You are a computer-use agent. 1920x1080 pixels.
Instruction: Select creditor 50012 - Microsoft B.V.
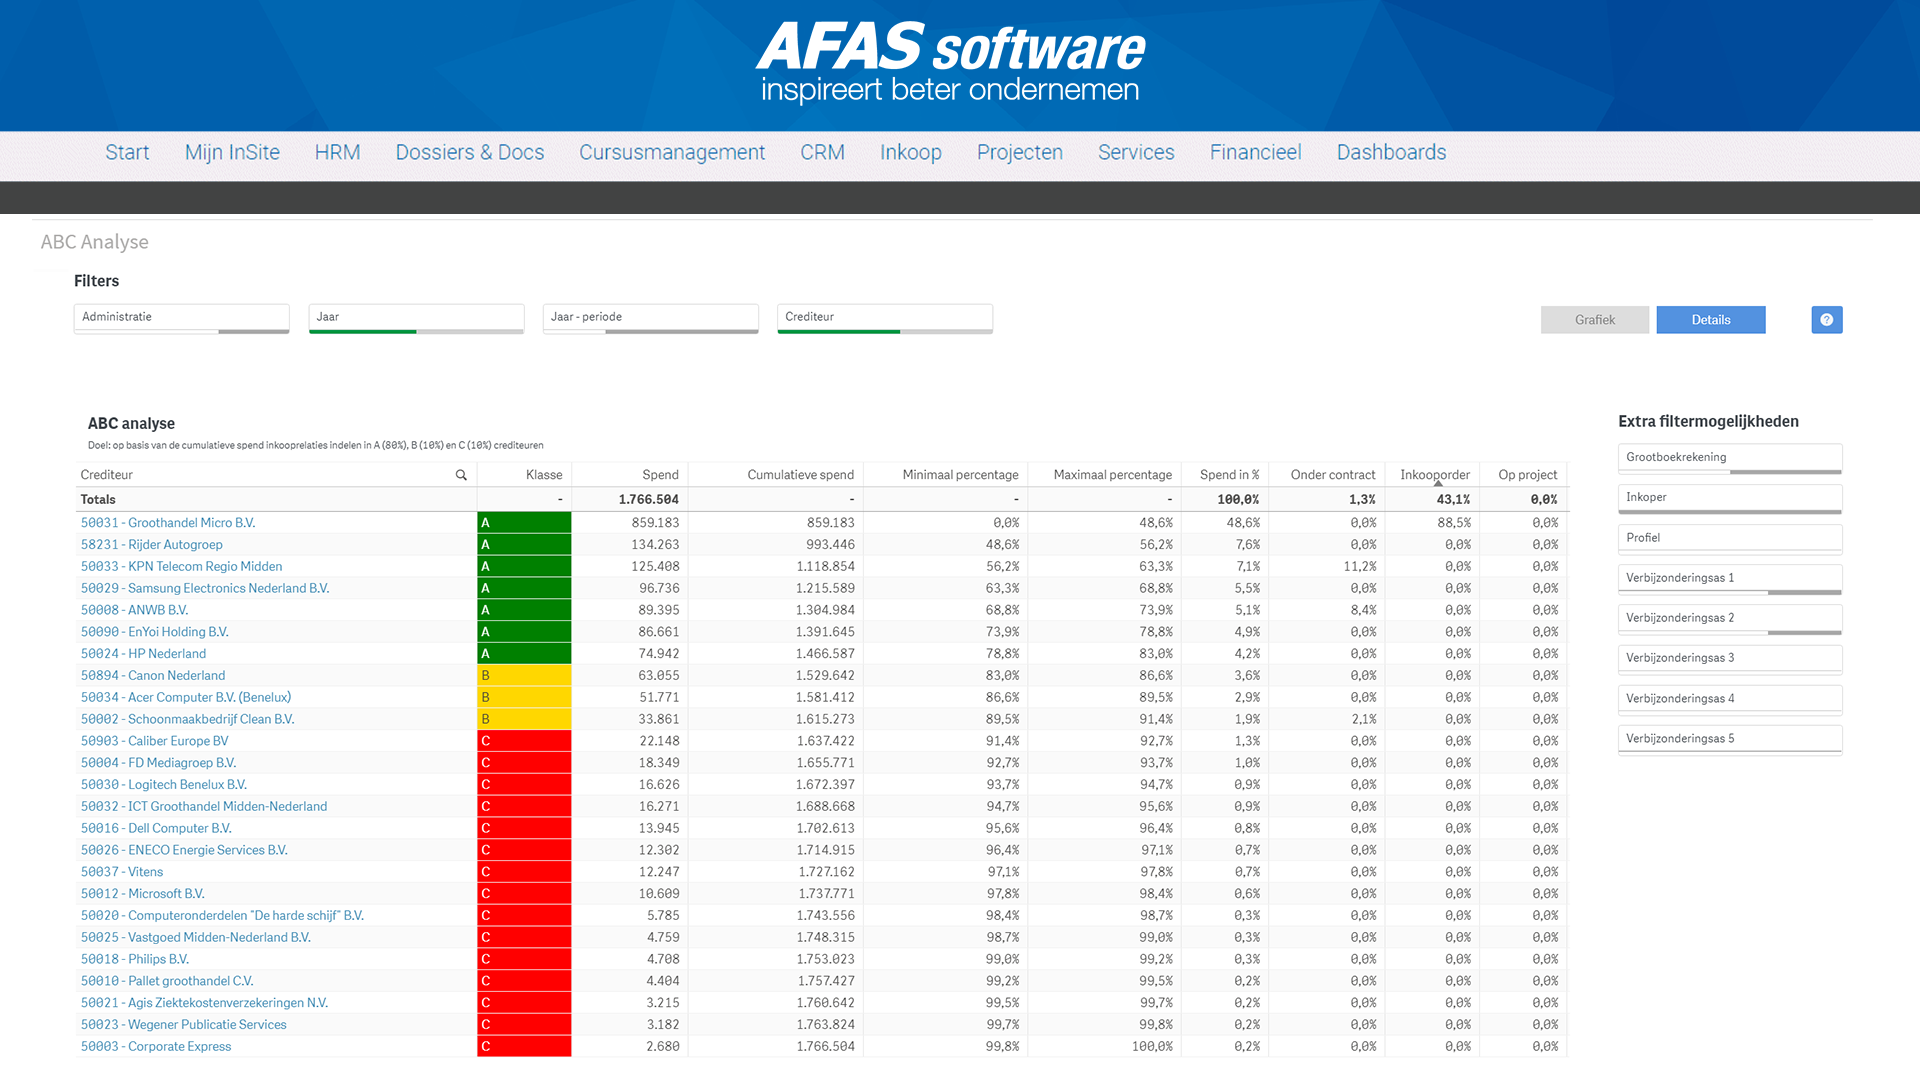tap(143, 894)
